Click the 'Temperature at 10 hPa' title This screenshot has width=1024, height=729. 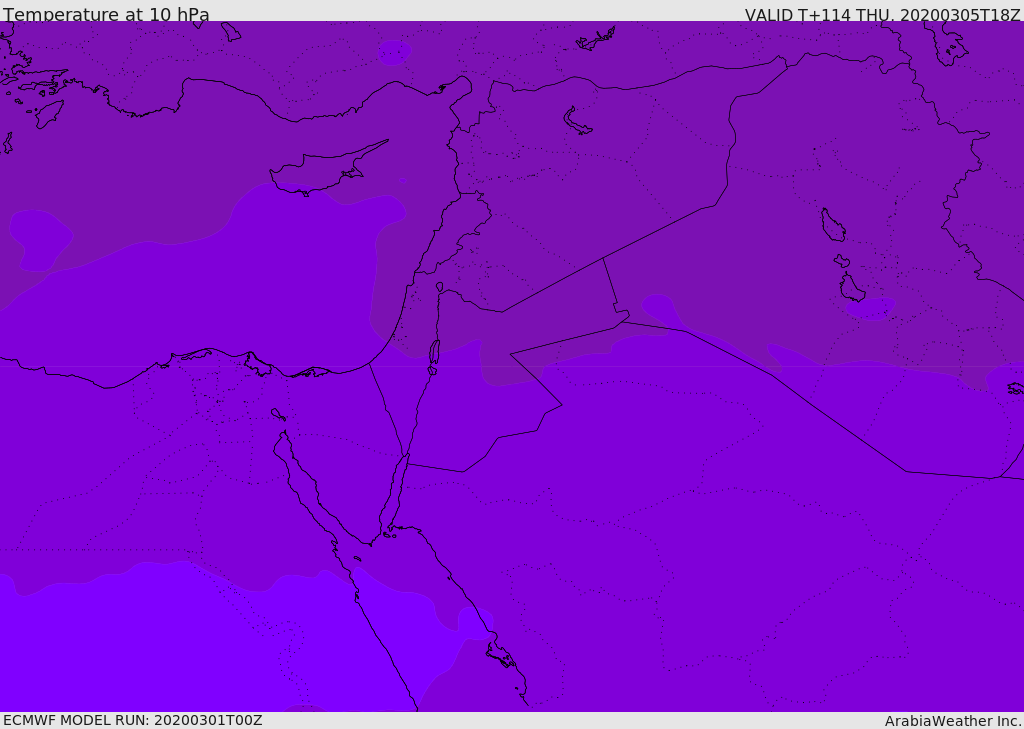[106, 15]
